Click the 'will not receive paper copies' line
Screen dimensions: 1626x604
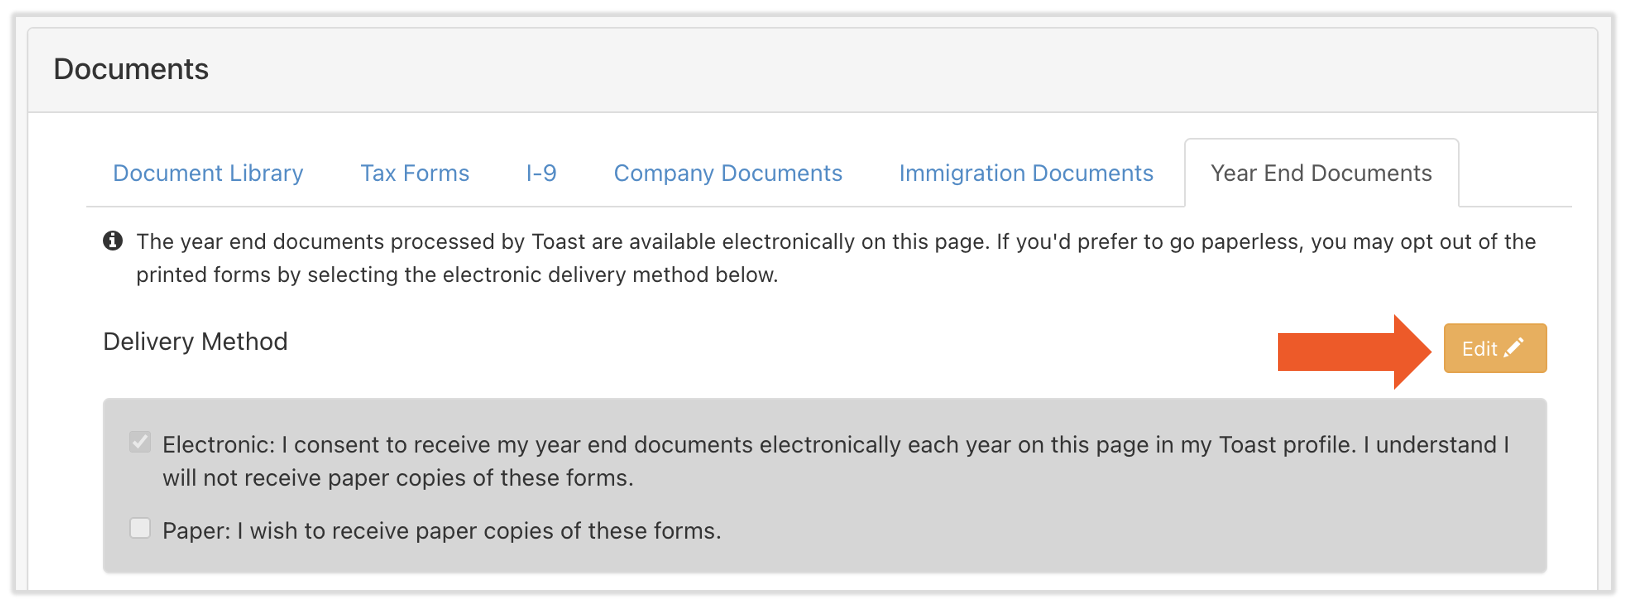tap(398, 478)
